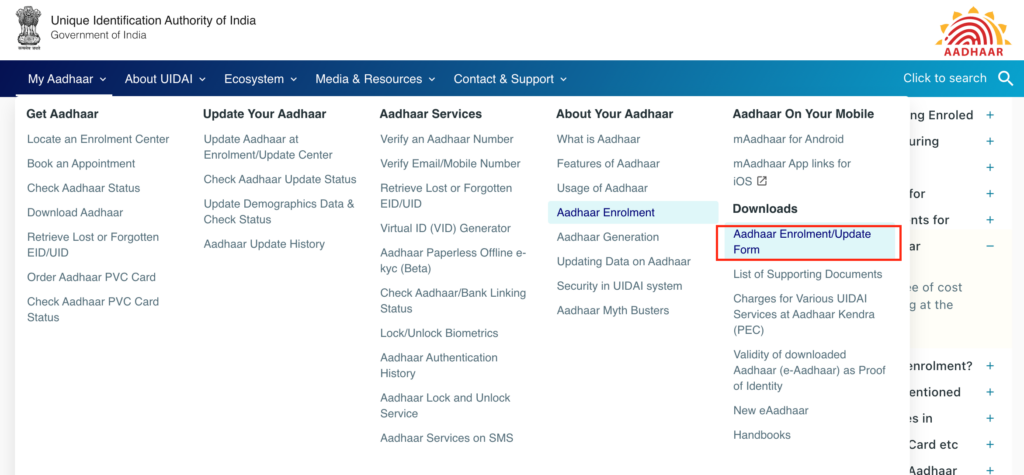
Task: Open Validity of downloaded Aadhaar link
Action: 809,370
